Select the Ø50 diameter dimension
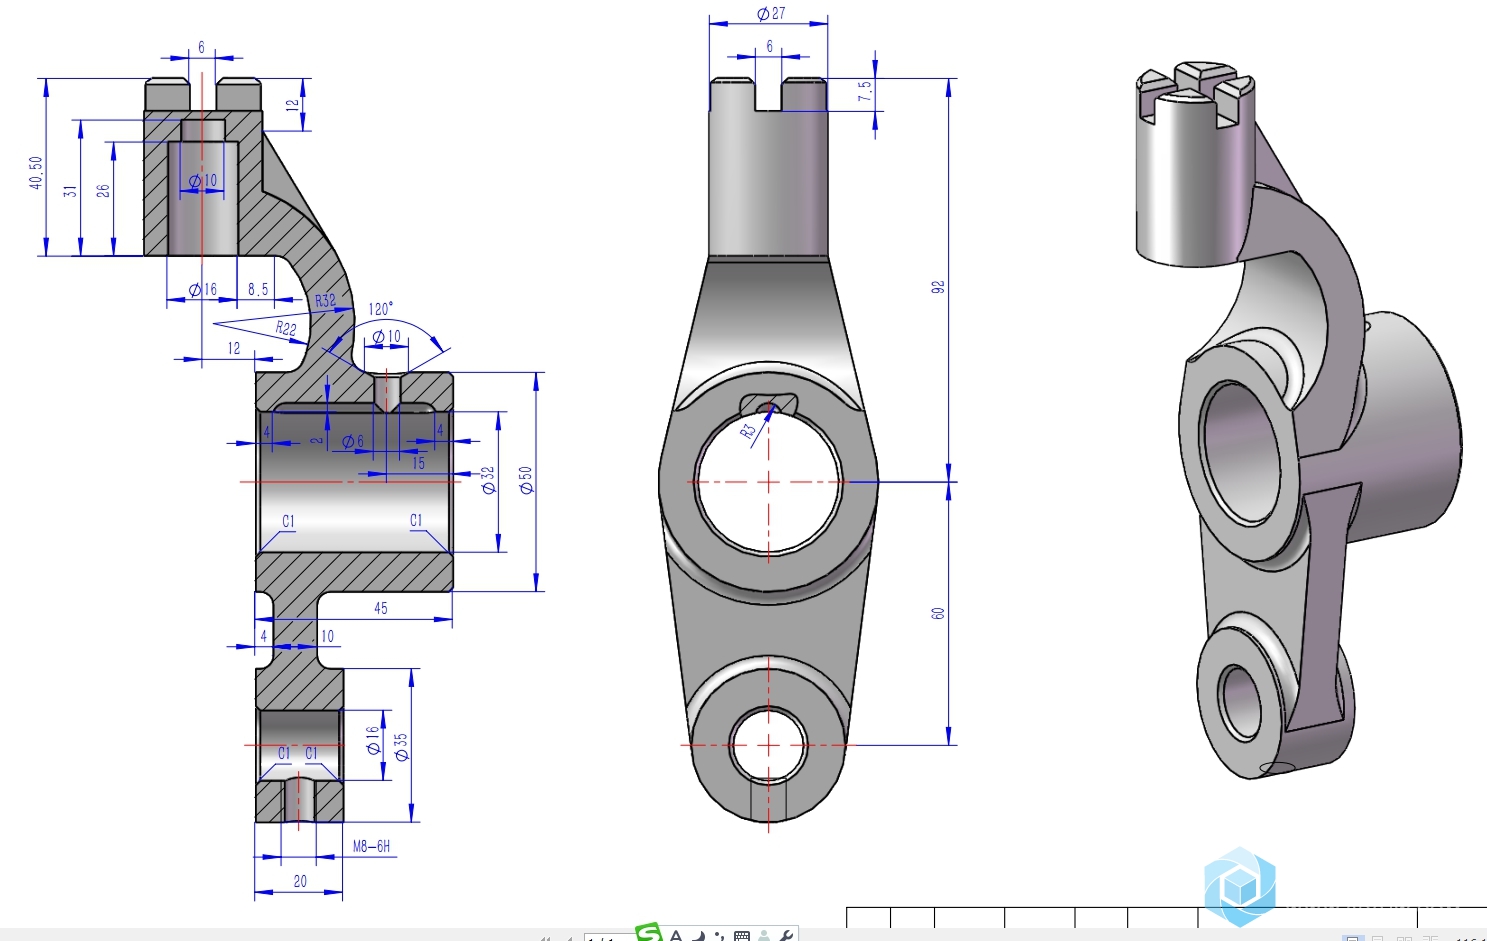The width and height of the screenshot is (1487, 941). [526, 480]
